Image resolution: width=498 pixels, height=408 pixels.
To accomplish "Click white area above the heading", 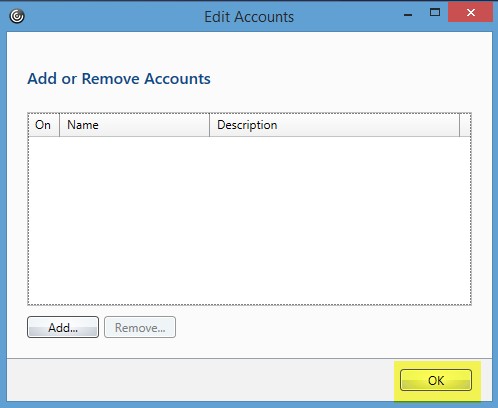I will click(x=249, y=50).
